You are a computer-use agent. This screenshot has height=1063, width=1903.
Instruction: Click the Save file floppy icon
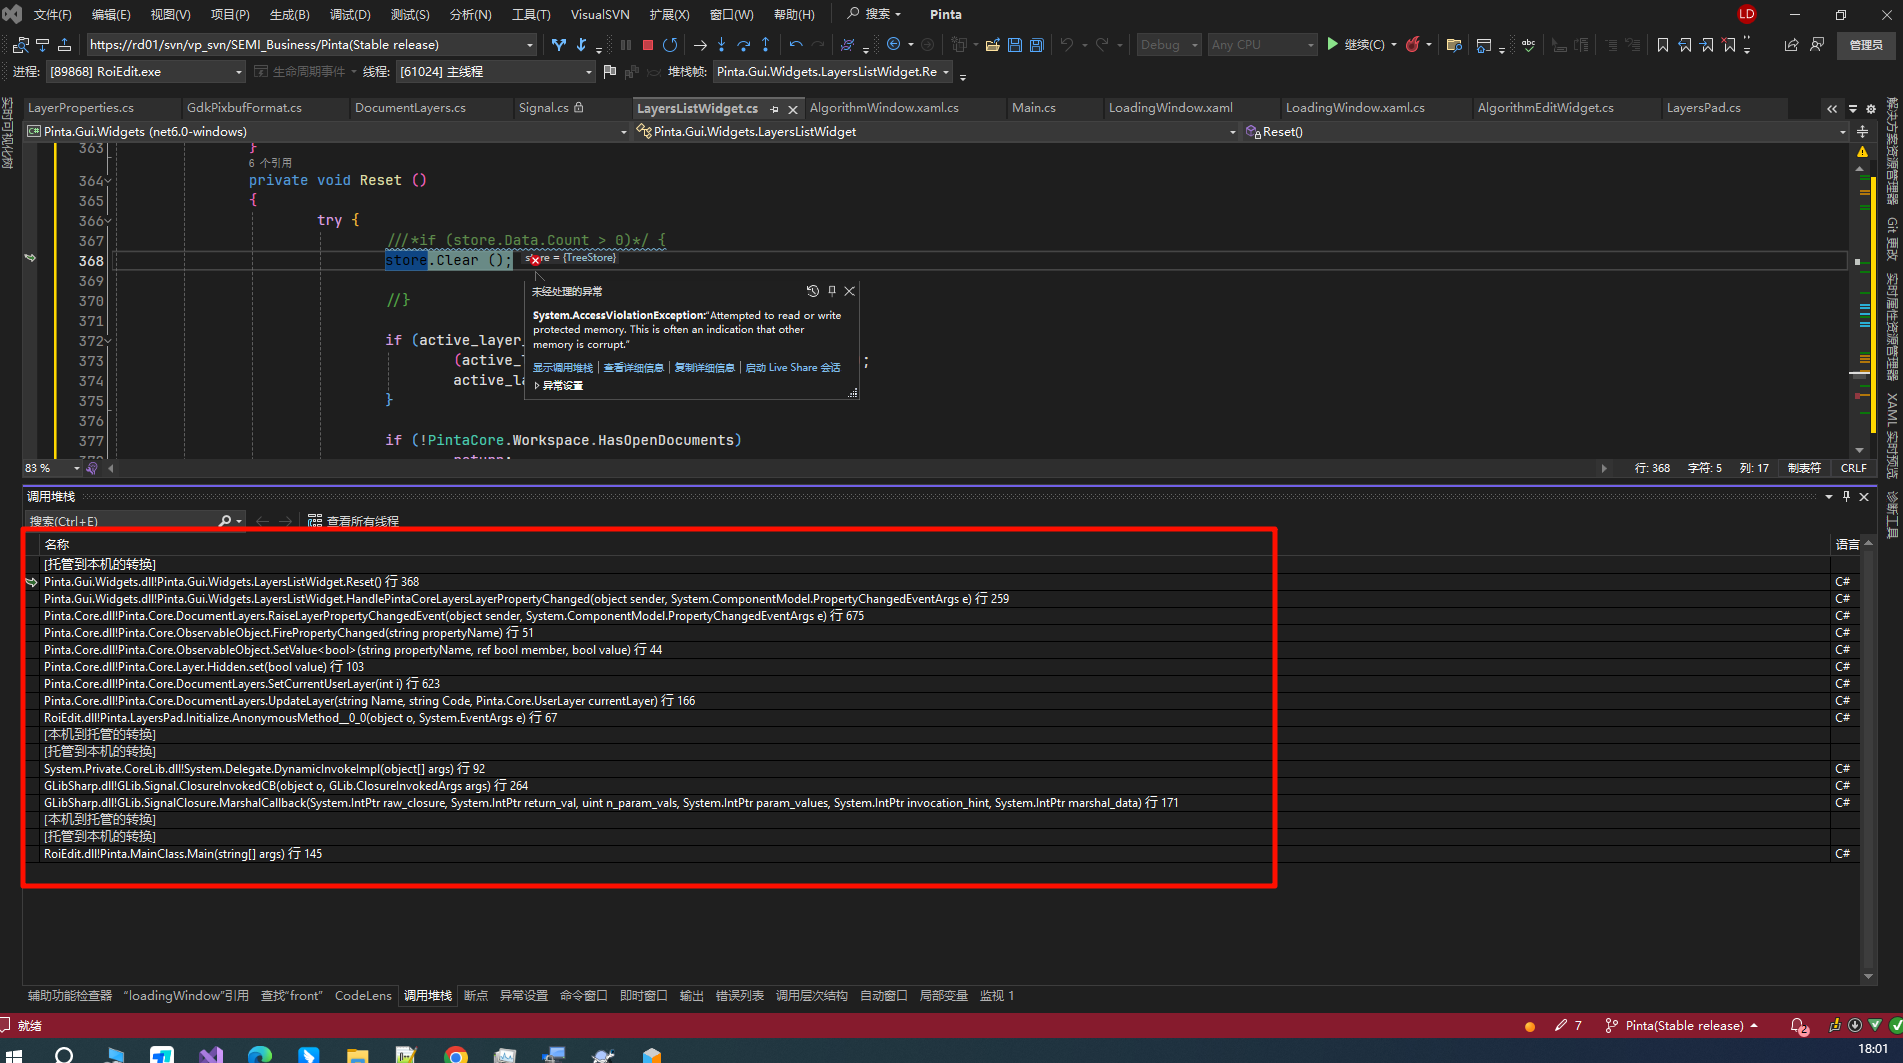click(1015, 45)
